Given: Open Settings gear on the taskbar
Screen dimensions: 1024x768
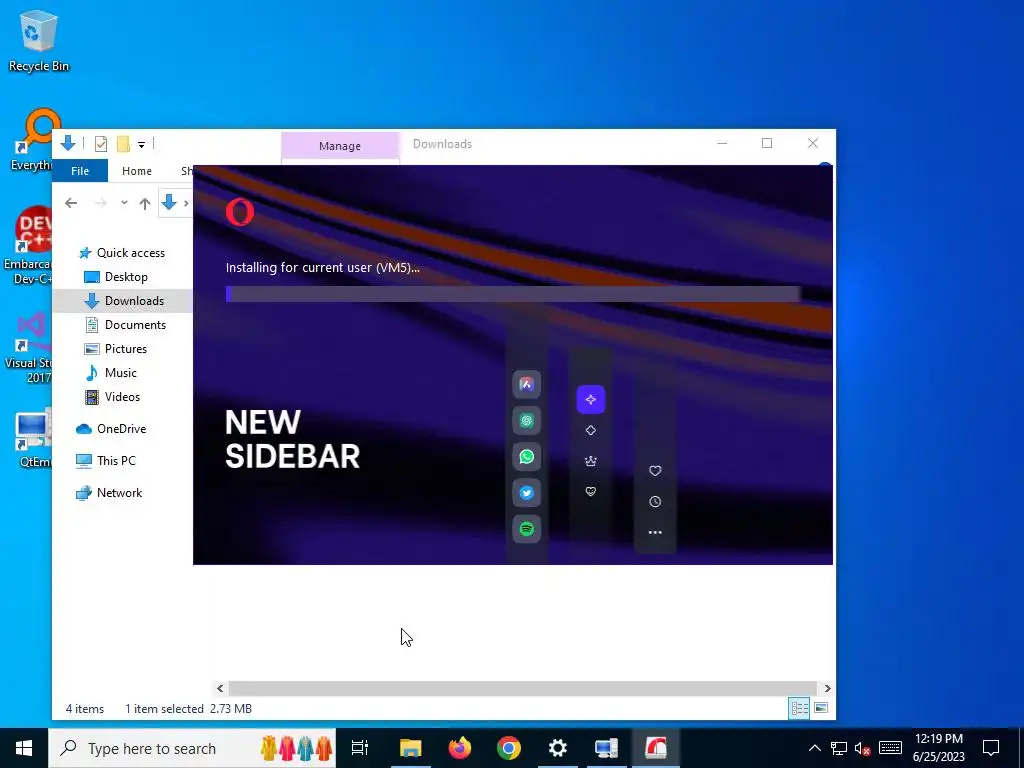Looking at the screenshot, I should [558, 748].
